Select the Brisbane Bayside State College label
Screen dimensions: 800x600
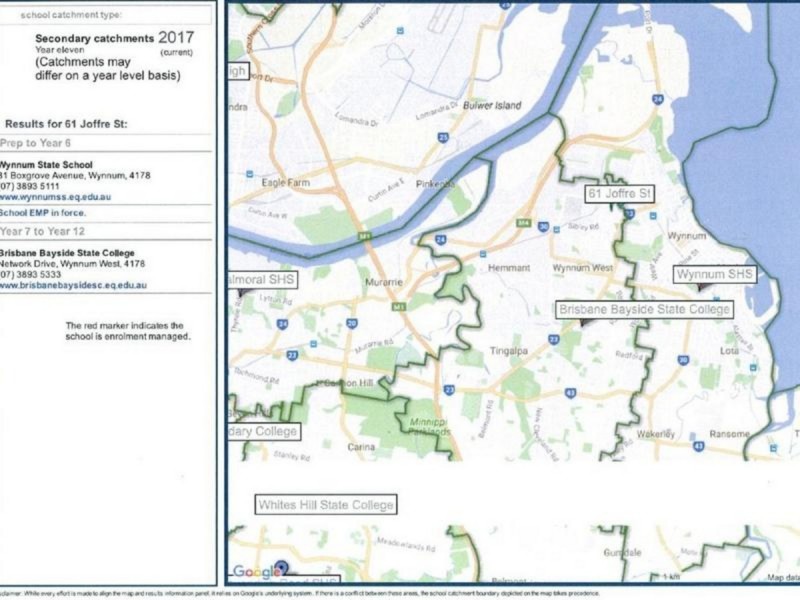point(644,310)
